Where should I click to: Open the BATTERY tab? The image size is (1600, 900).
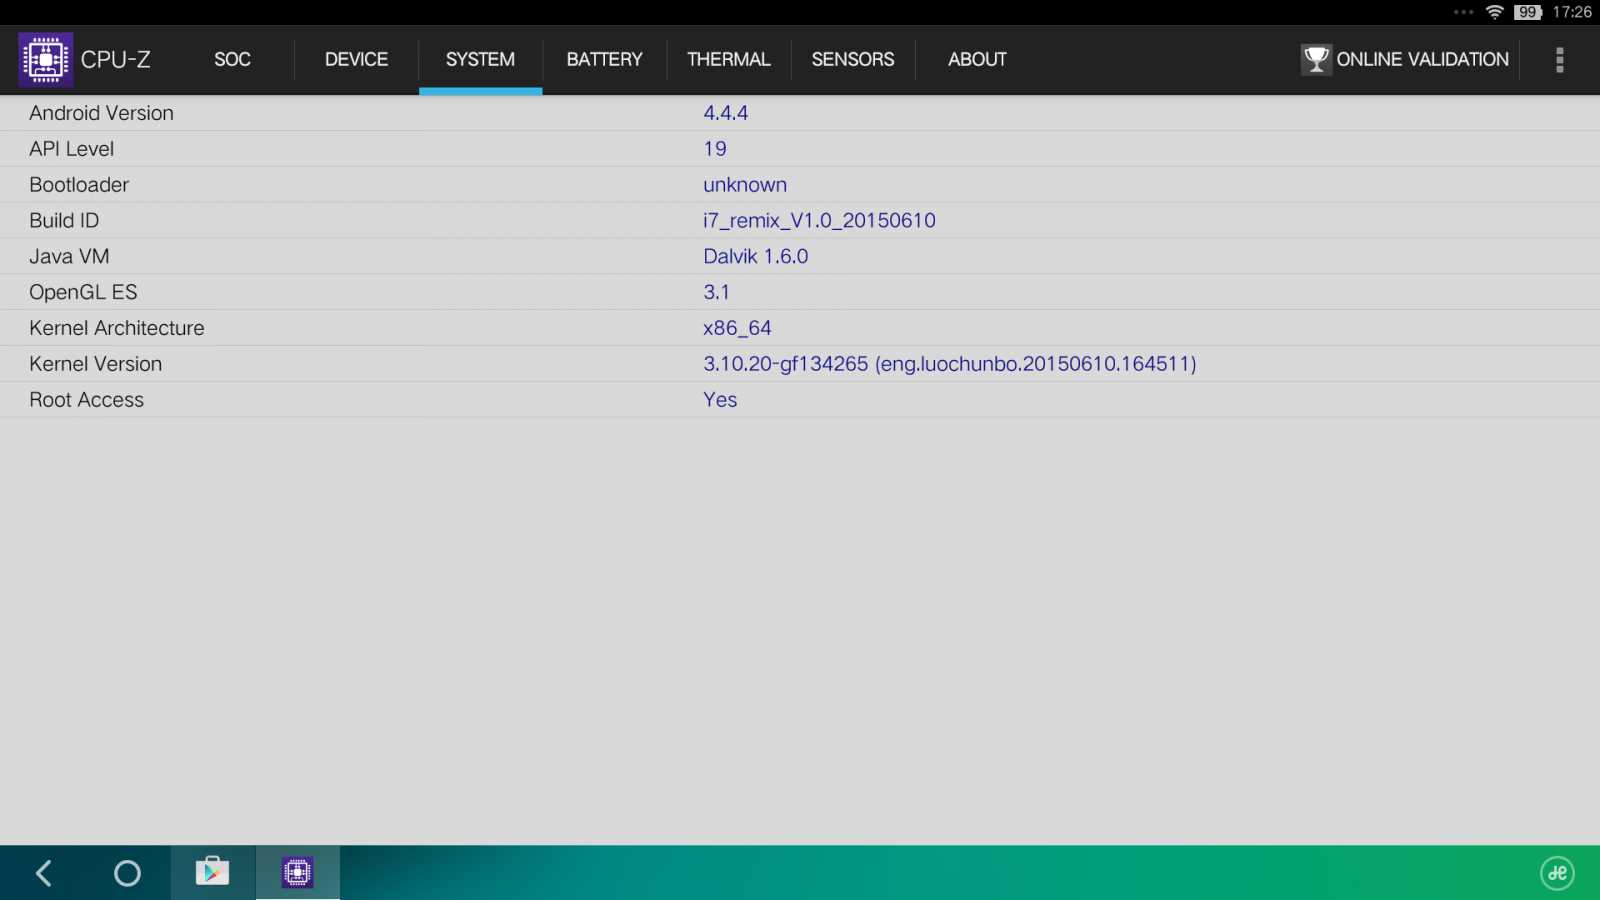tap(604, 59)
